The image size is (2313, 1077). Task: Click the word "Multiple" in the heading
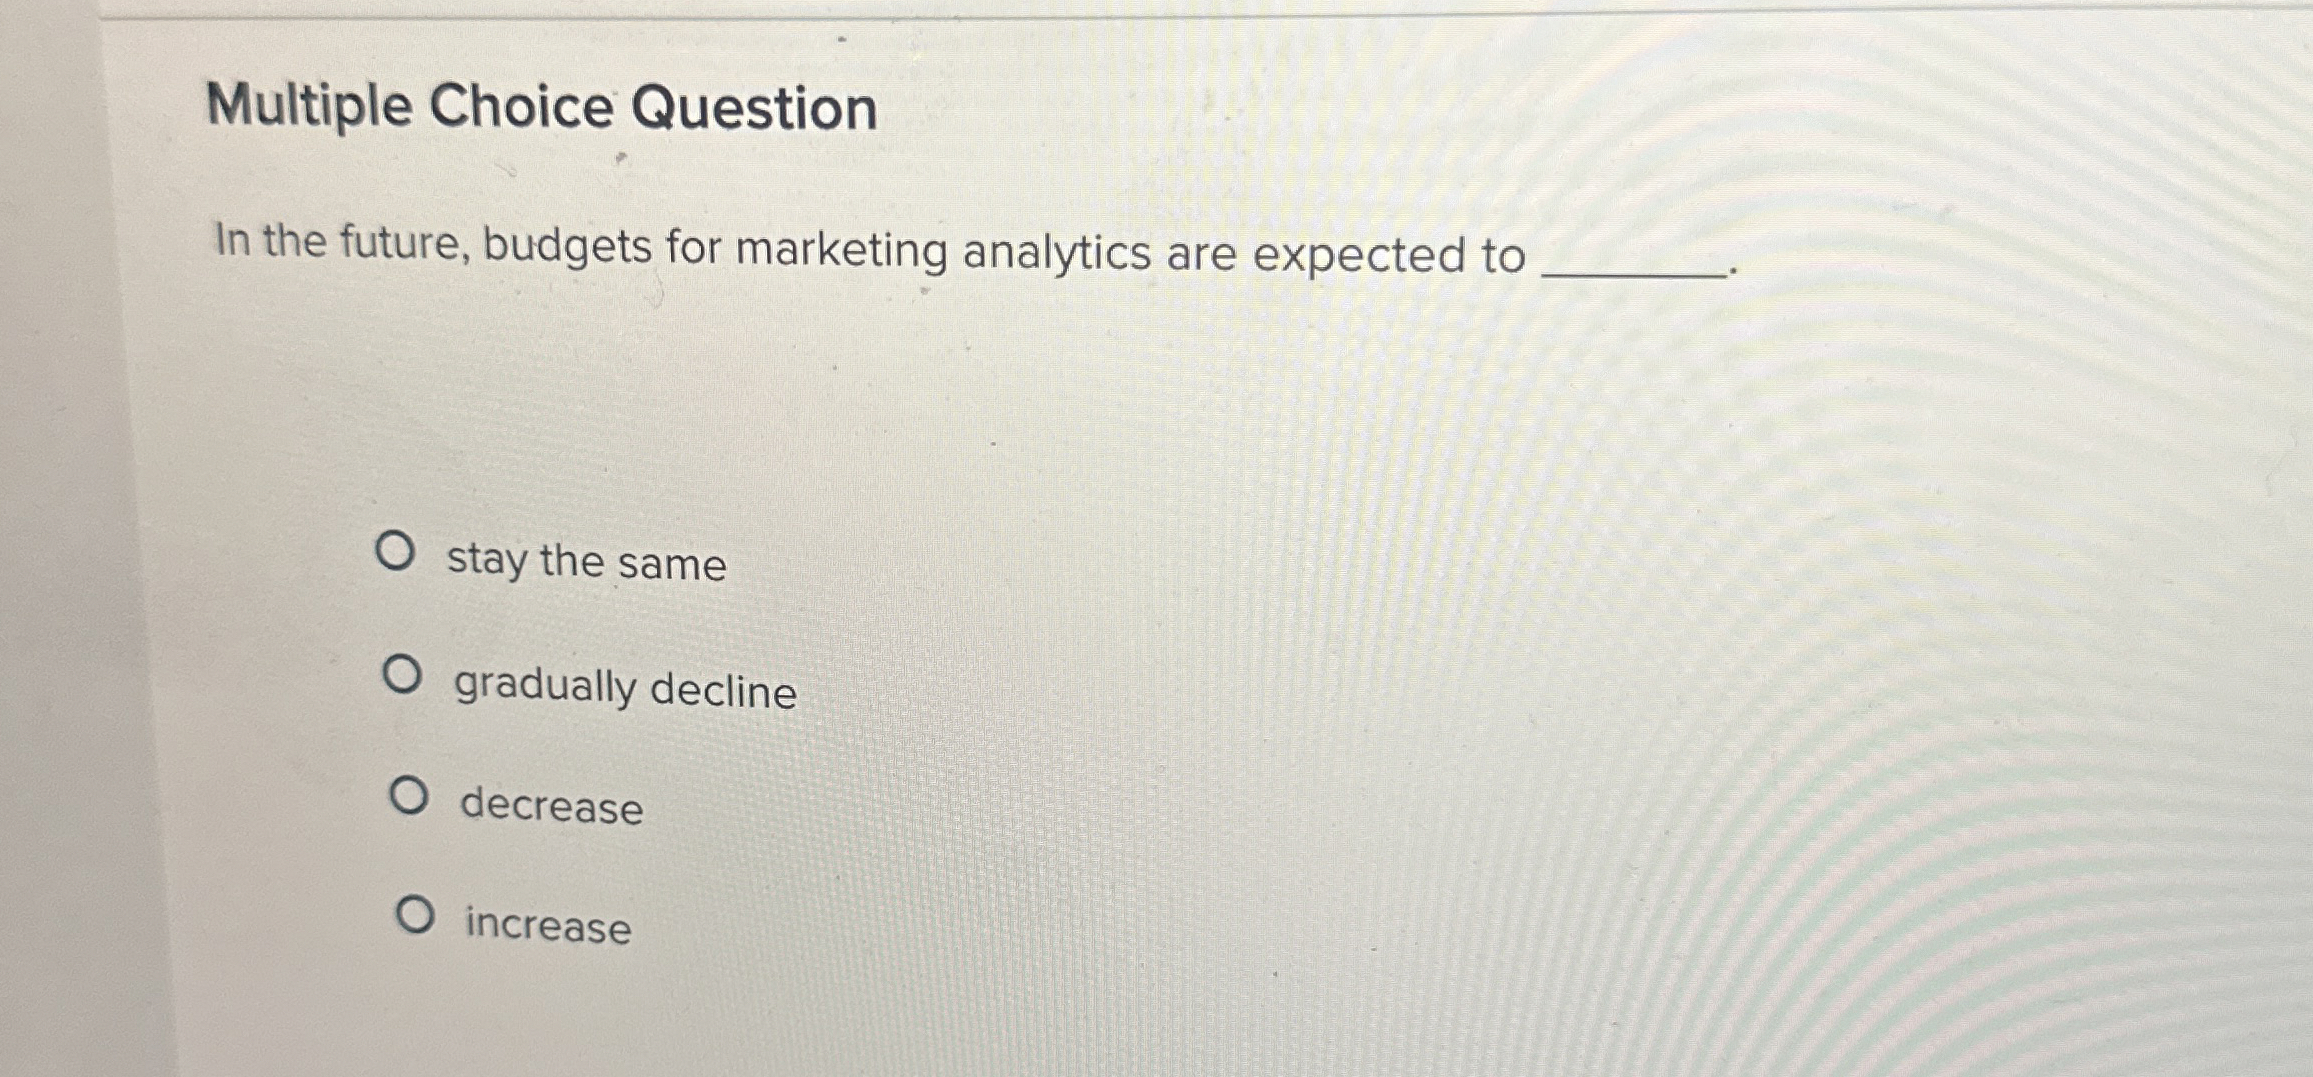pyautogui.click(x=309, y=104)
